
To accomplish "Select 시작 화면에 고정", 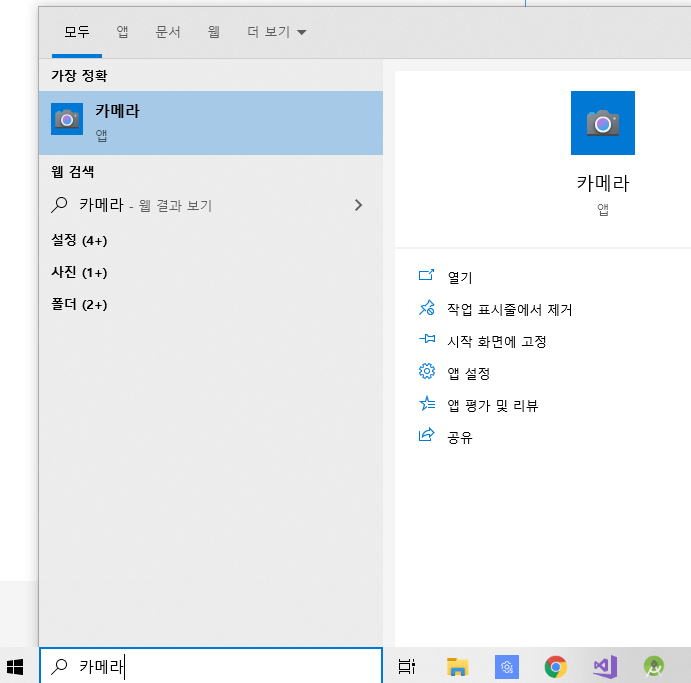I will pyautogui.click(x=497, y=342).
